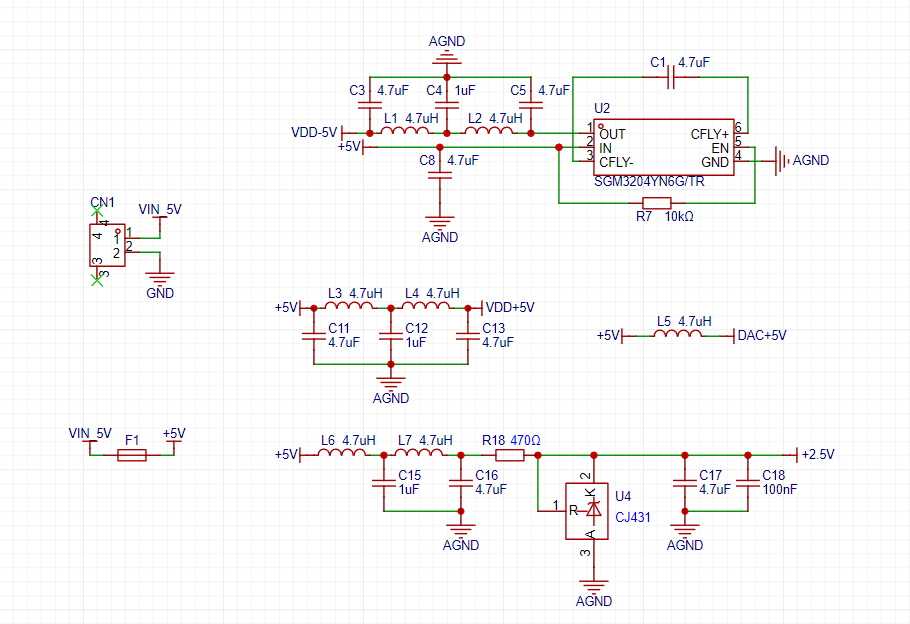Select capacitor C11 symbol

point(314,336)
